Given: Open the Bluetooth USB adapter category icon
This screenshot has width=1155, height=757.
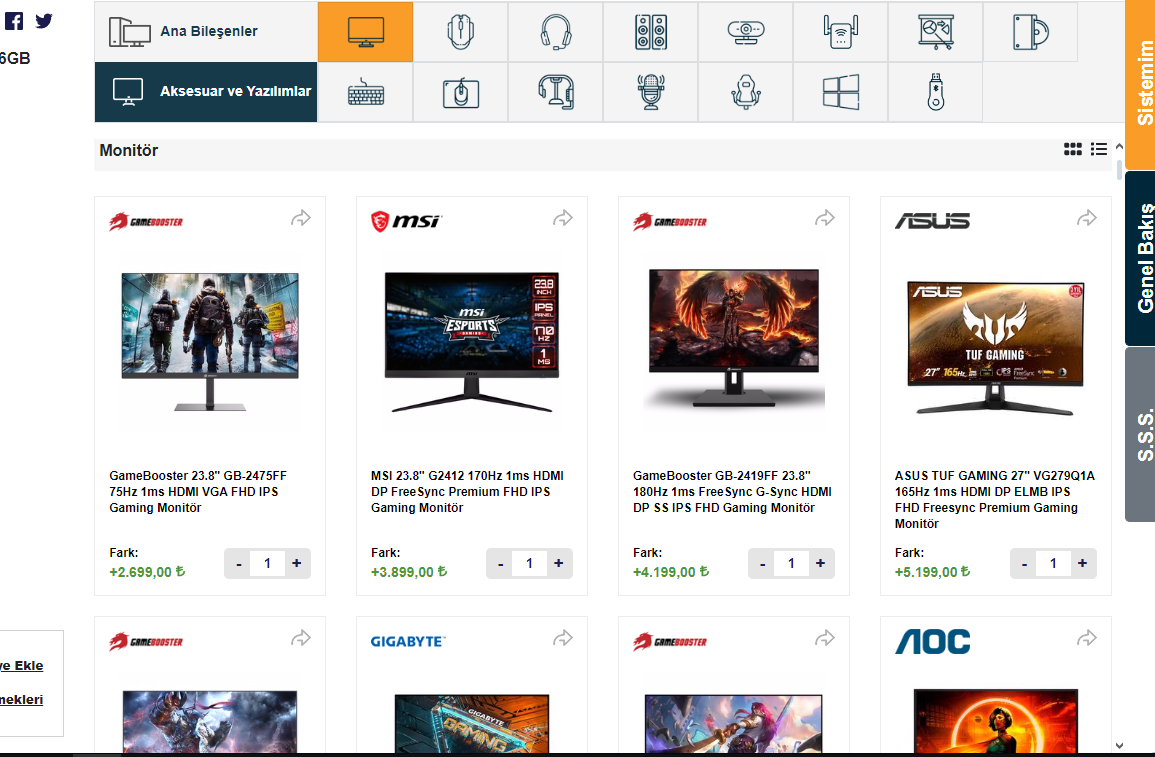Looking at the screenshot, I should (x=935, y=92).
